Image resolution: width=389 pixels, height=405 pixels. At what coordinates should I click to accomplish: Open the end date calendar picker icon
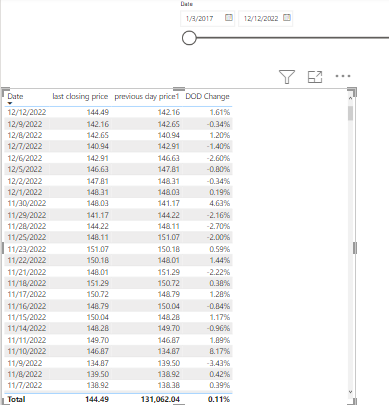(x=287, y=18)
